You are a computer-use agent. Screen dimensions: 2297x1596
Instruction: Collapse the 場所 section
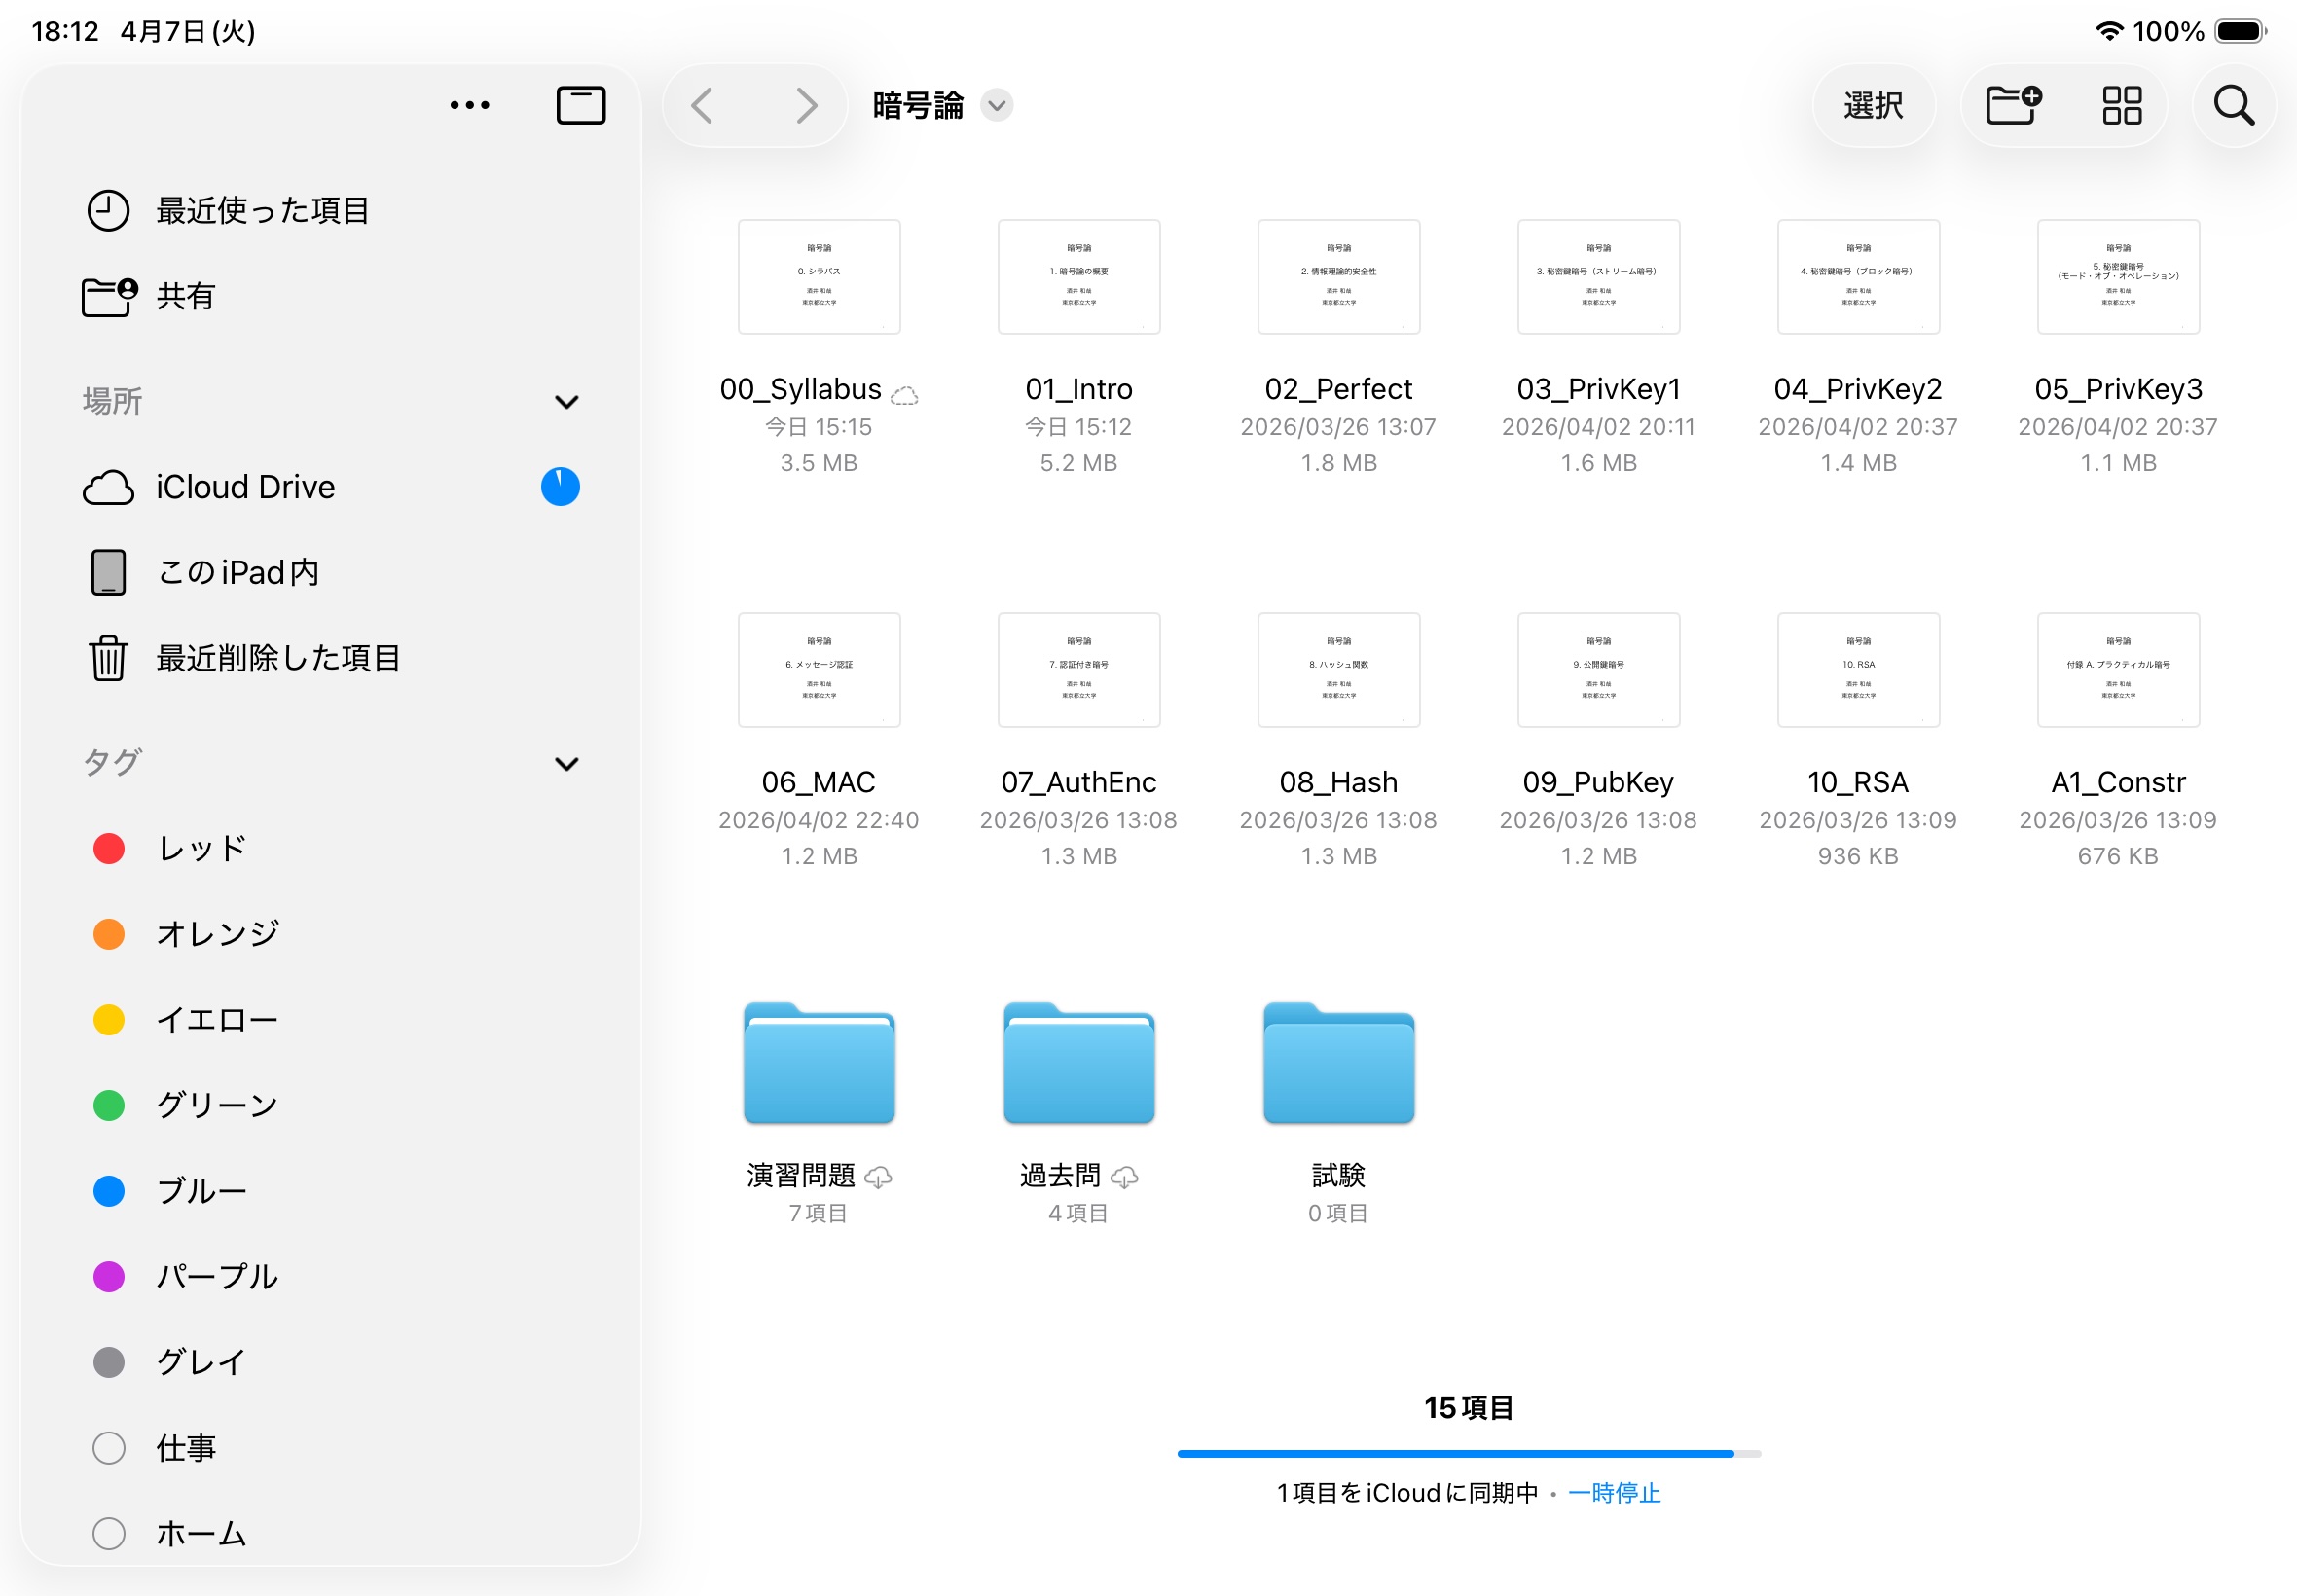coord(566,401)
